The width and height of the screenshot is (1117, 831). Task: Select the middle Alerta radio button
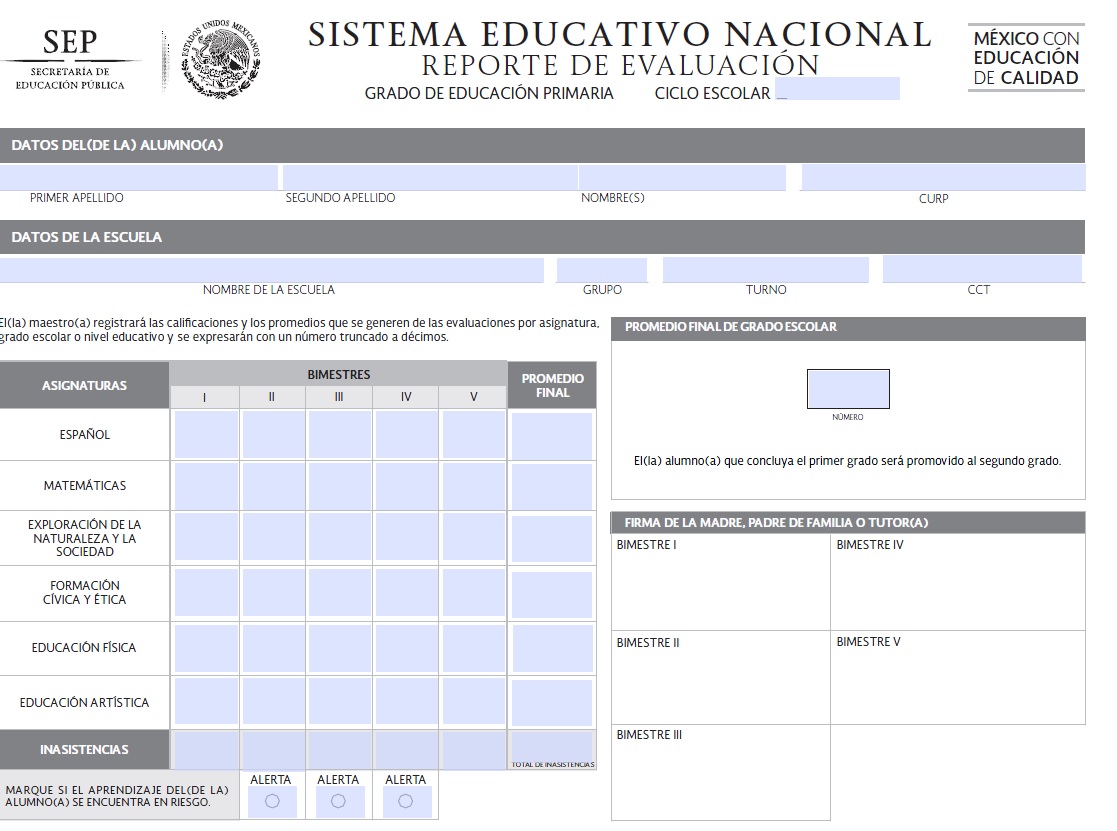[x=338, y=801]
